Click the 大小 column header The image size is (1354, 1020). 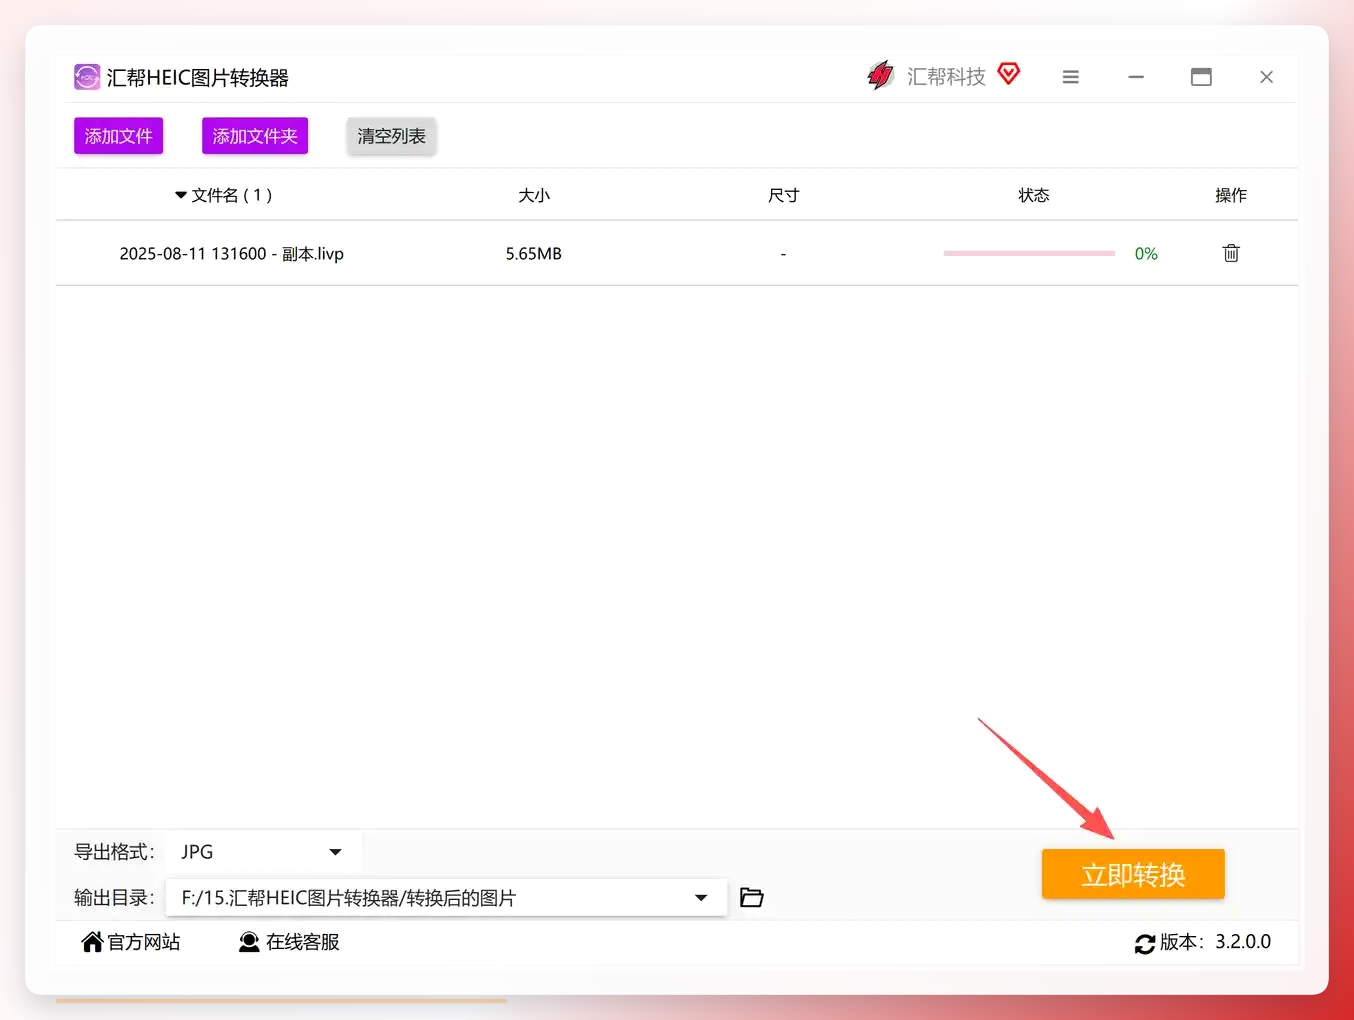[x=534, y=195]
